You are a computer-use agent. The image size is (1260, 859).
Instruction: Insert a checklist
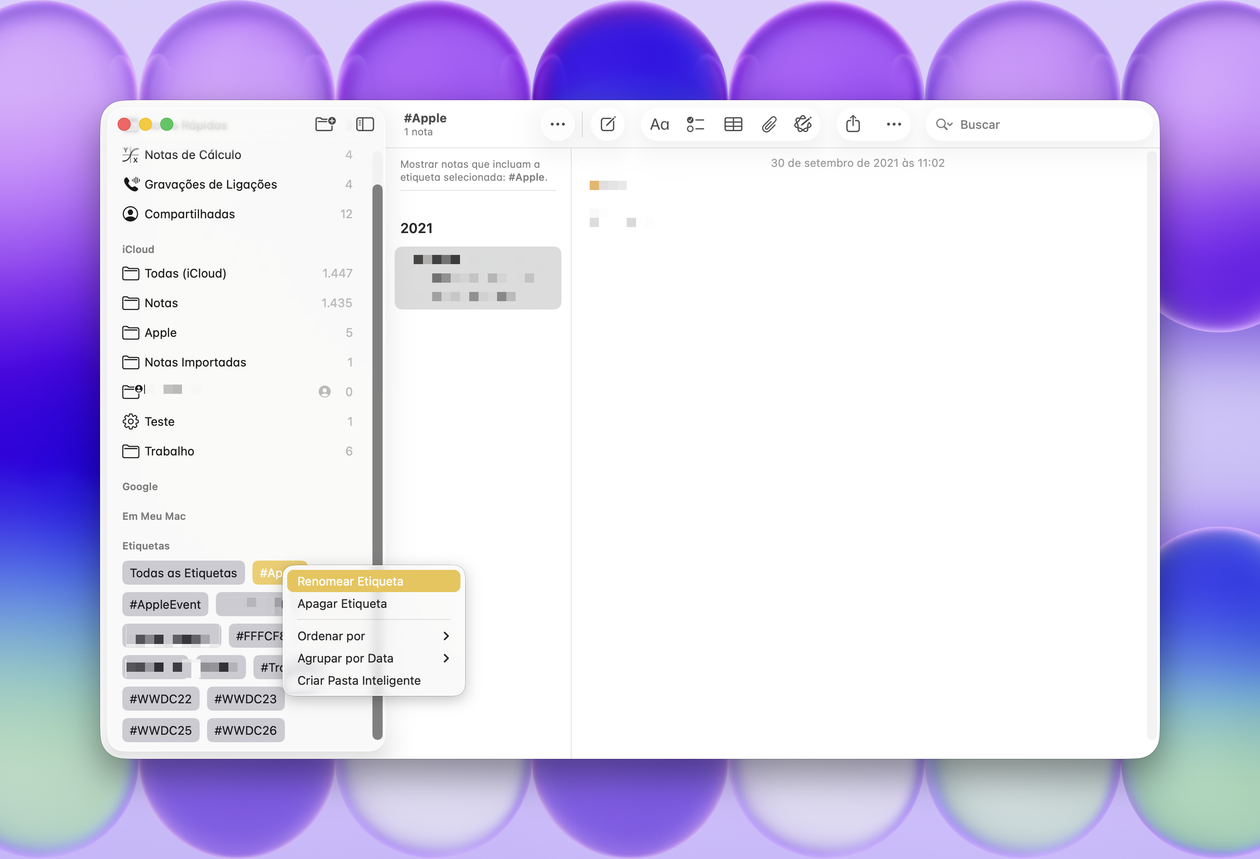coord(695,124)
